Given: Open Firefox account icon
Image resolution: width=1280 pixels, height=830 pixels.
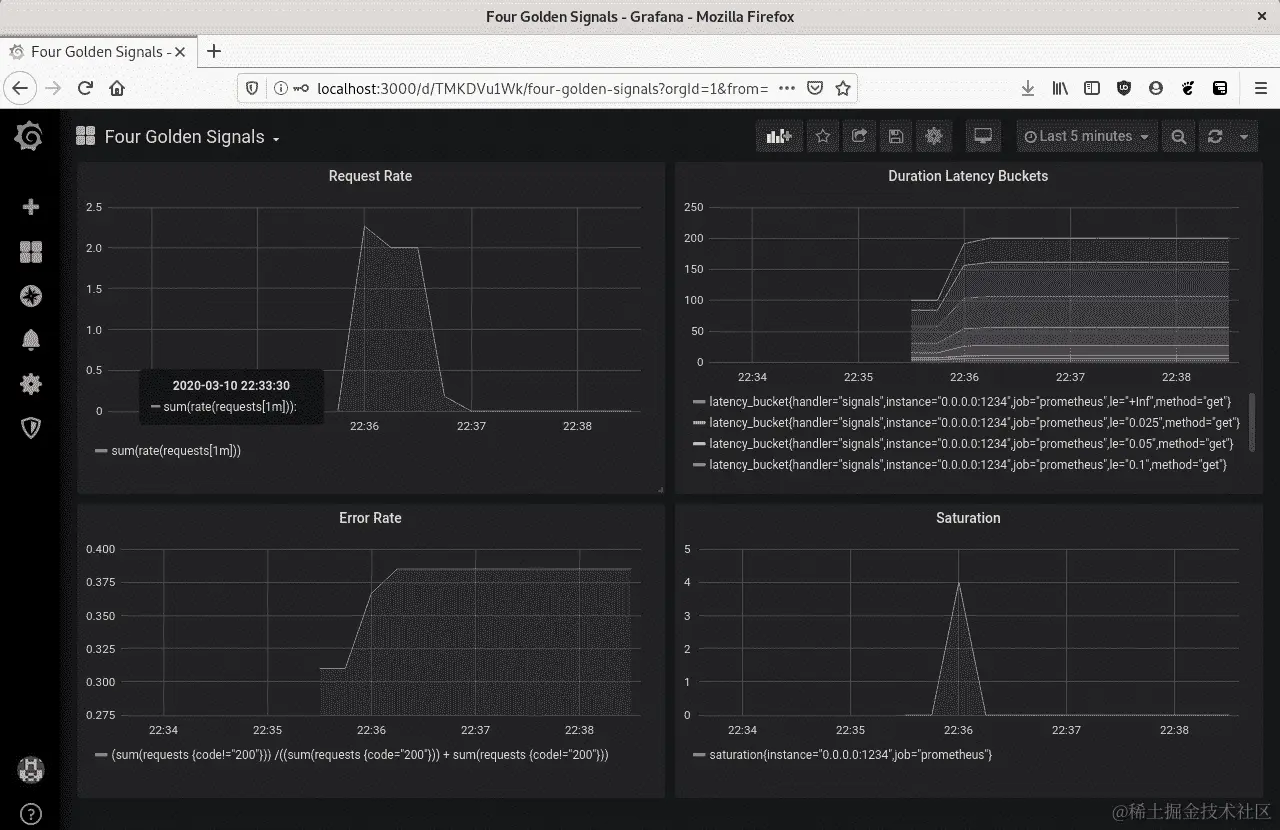Looking at the screenshot, I should (1156, 88).
